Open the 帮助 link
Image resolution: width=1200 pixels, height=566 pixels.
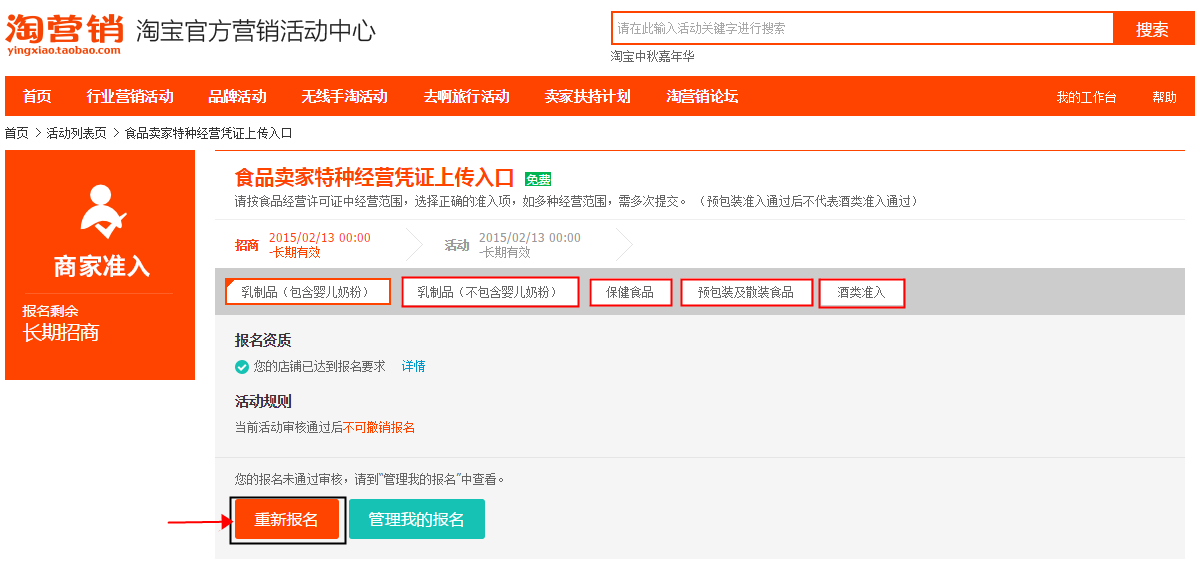tap(1164, 98)
